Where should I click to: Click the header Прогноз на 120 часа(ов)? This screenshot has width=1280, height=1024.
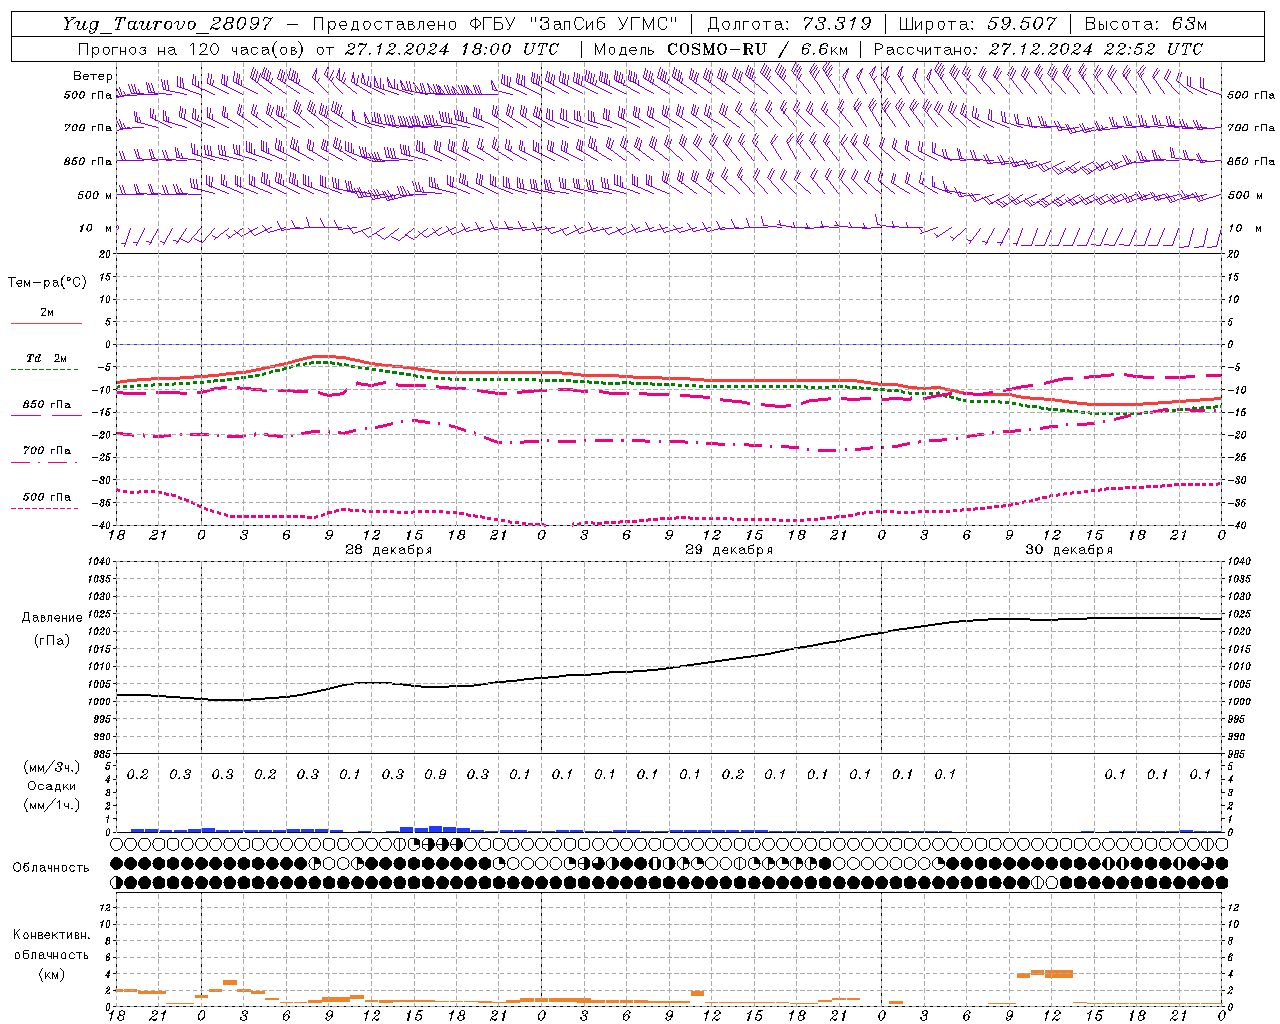pyautogui.click(x=192, y=49)
